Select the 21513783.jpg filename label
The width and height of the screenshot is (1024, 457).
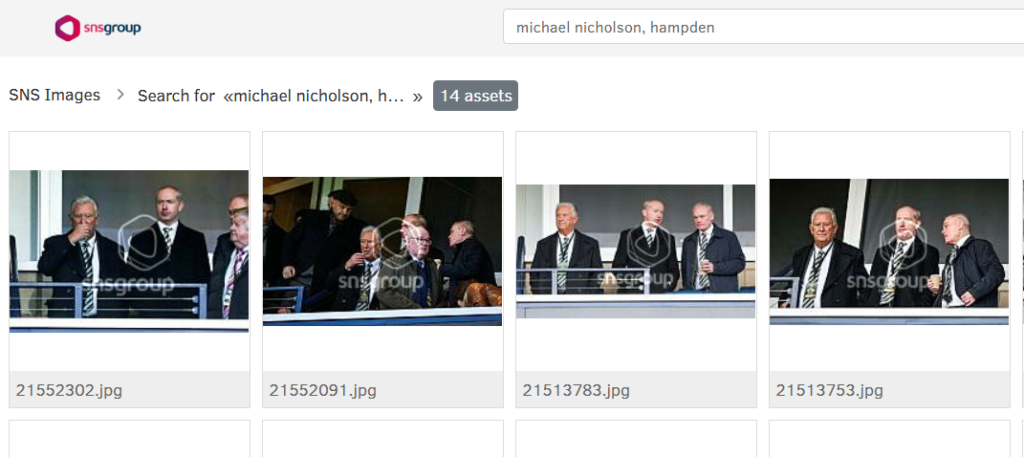click(x=576, y=390)
